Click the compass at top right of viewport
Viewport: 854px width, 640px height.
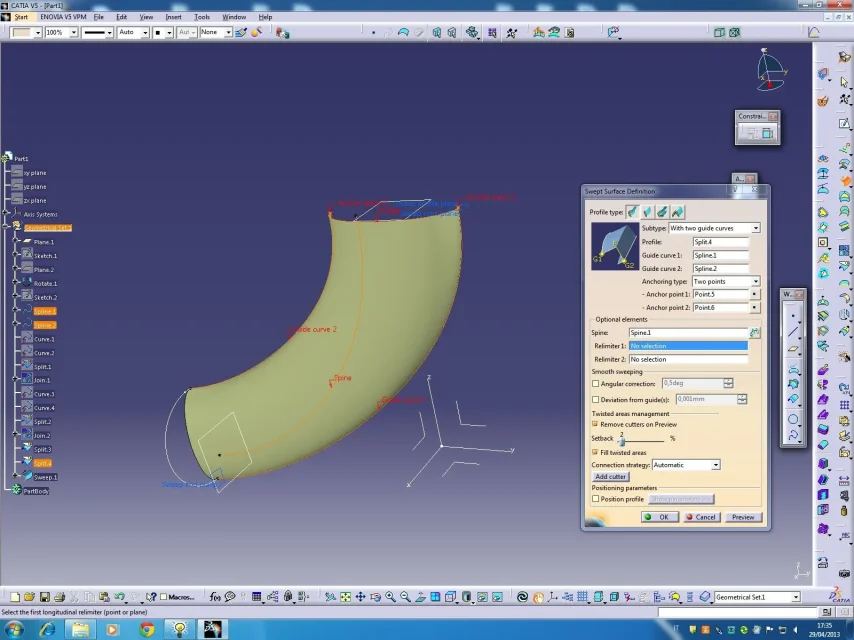(x=771, y=70)
